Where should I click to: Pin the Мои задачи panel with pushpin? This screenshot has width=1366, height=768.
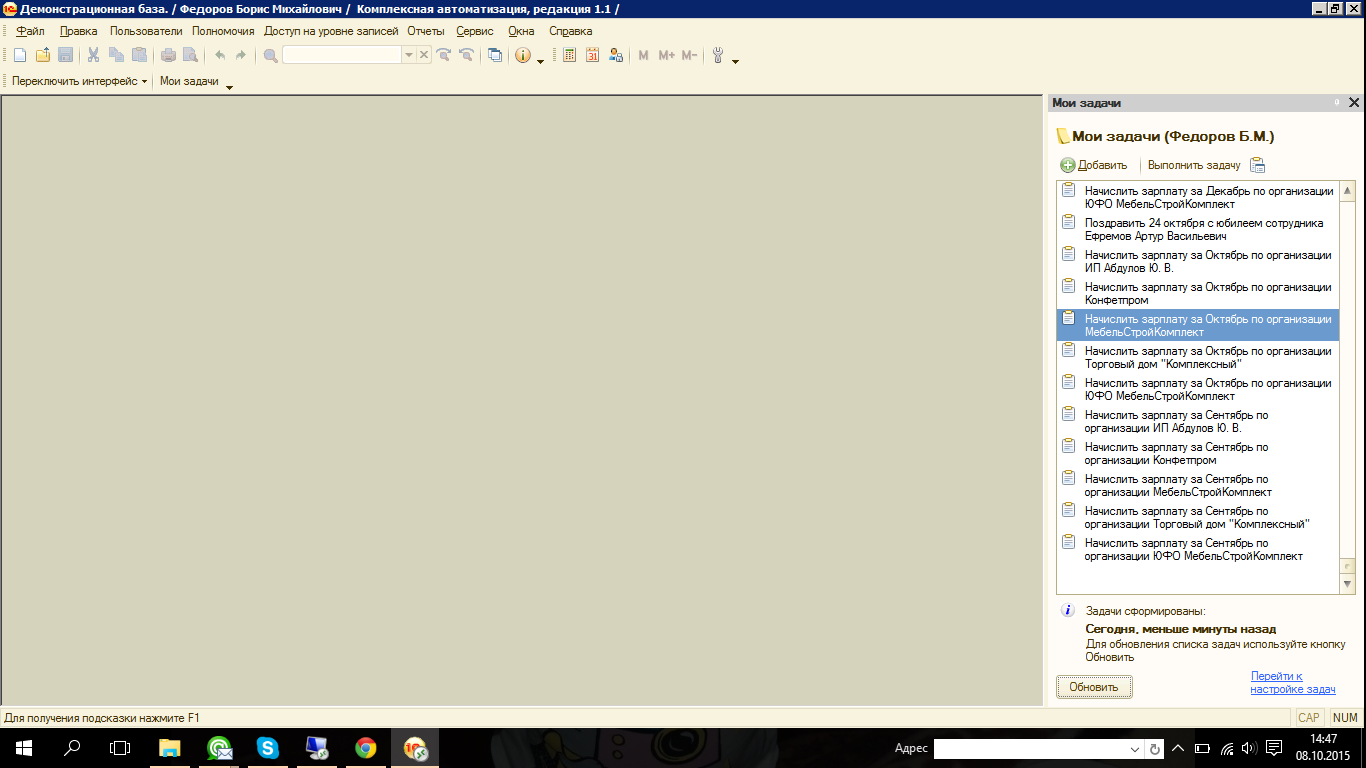point(1337,103)
